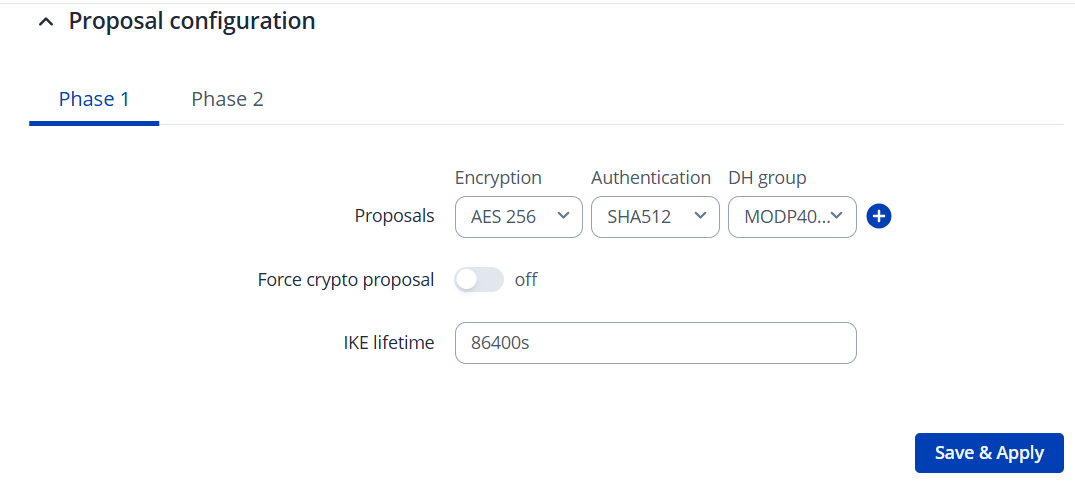This screenshot has height=493, width=1075.
Task: Click the arrow in the SHA512 dropdown
Action: (x=700, y=215)
